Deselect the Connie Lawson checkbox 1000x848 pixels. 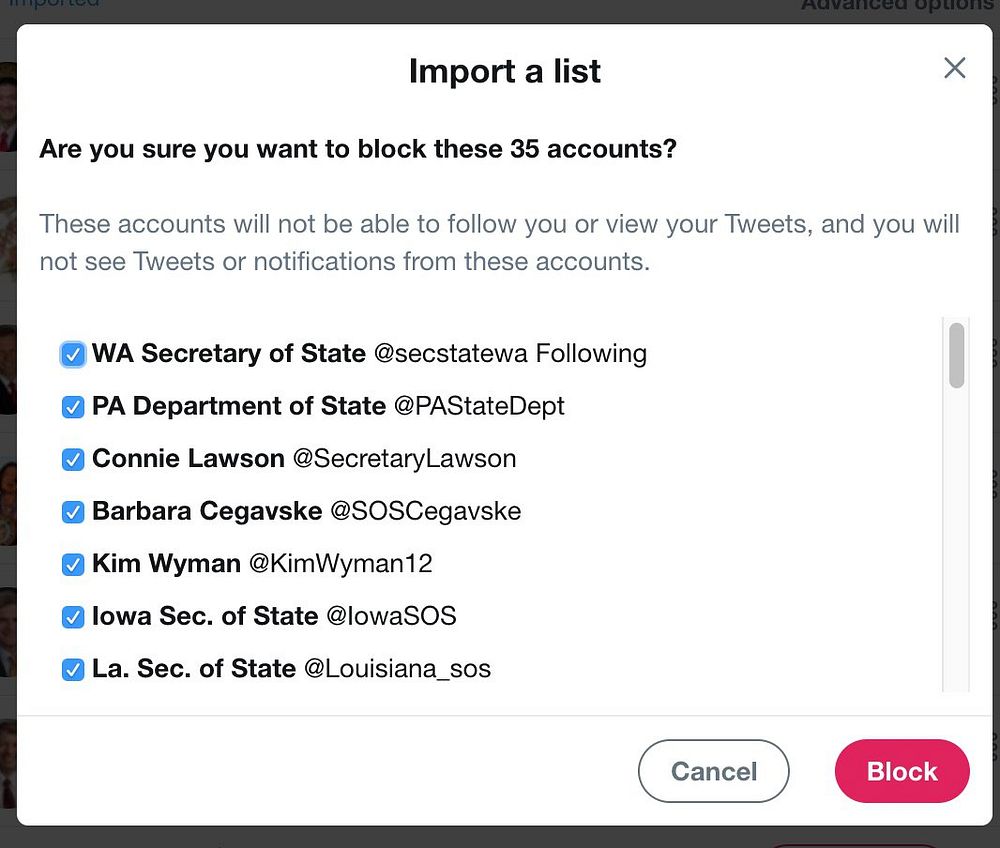pyautogui.click(x=73, y=460)
